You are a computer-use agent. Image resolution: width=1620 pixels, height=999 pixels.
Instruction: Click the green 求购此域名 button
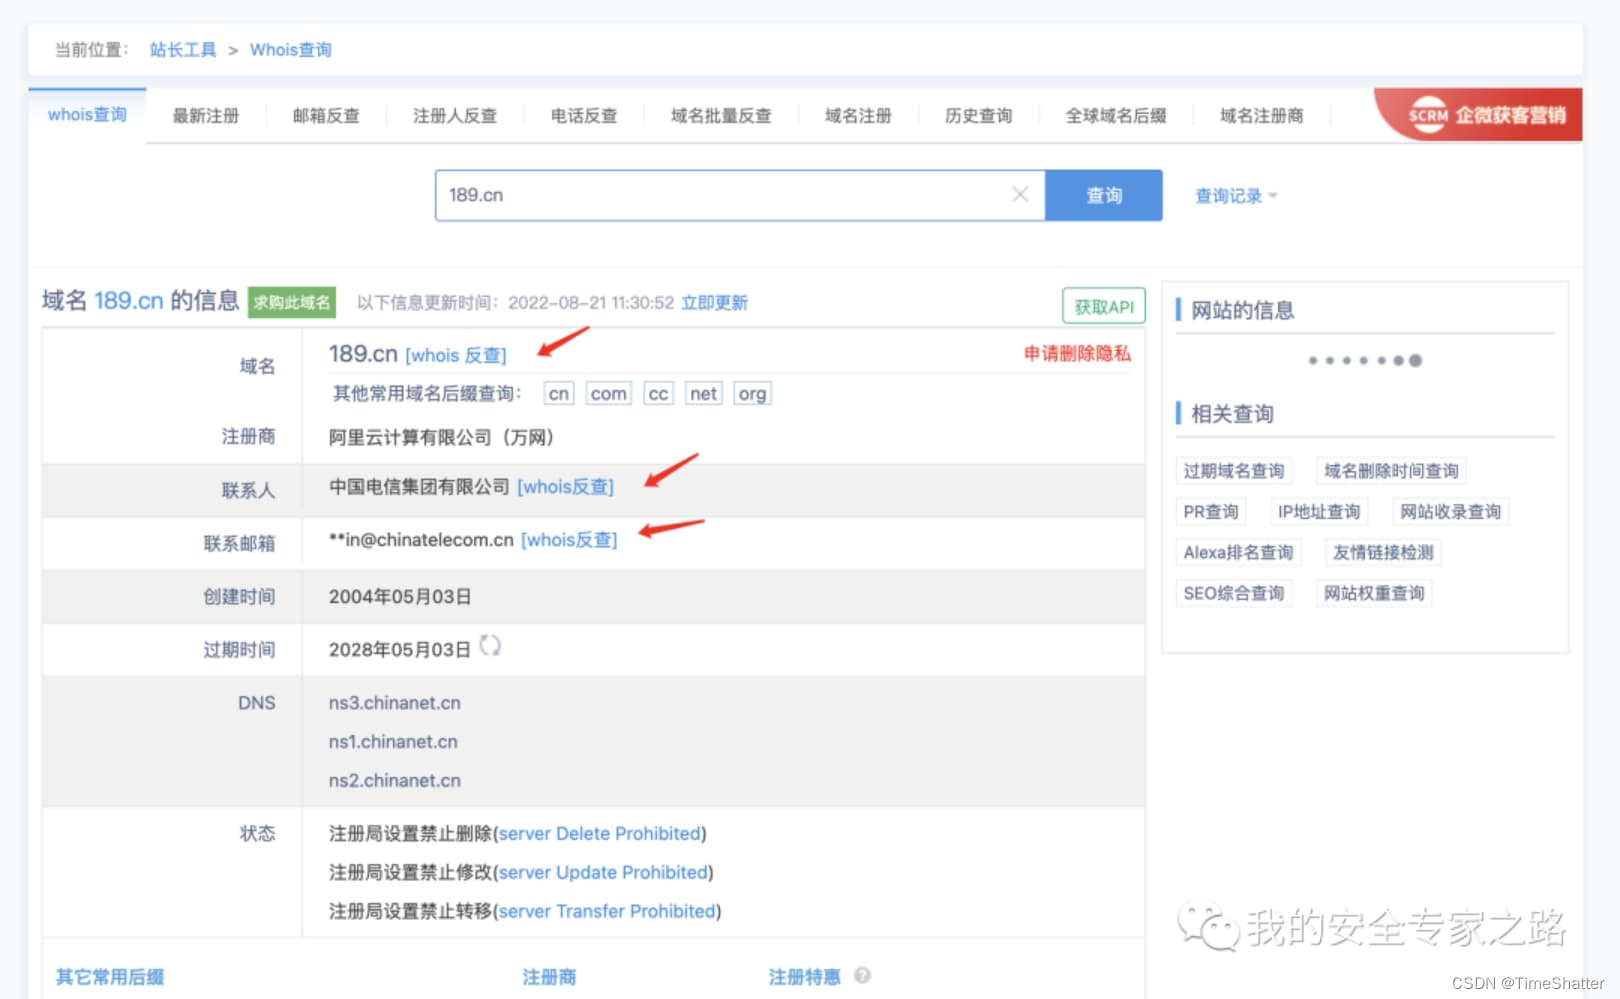click(292, 302)
